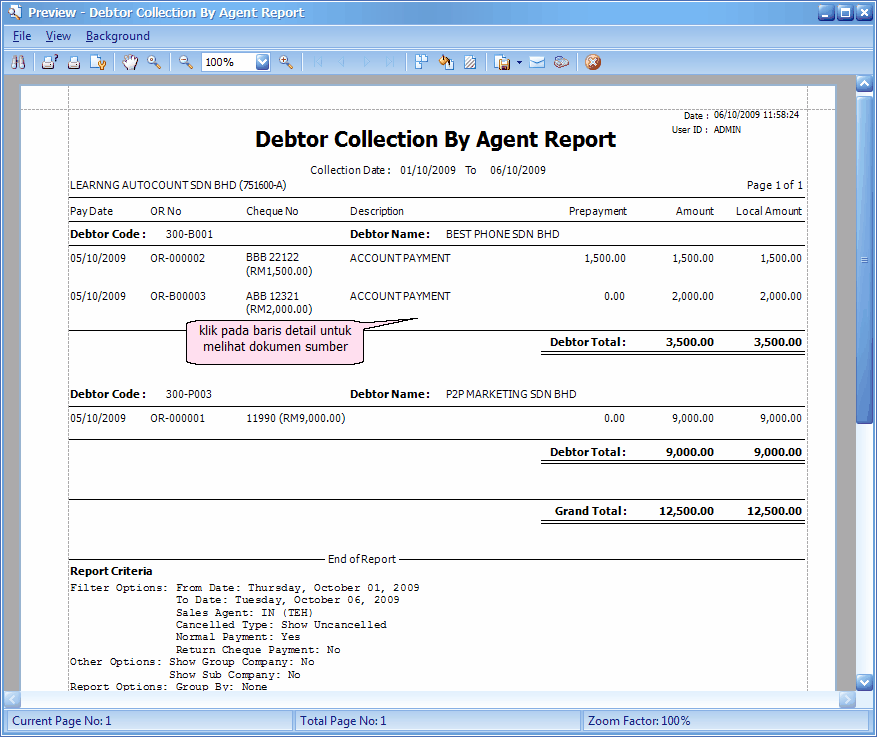Zoom out with the magnifier minus icon

click(x=187, y=62)
